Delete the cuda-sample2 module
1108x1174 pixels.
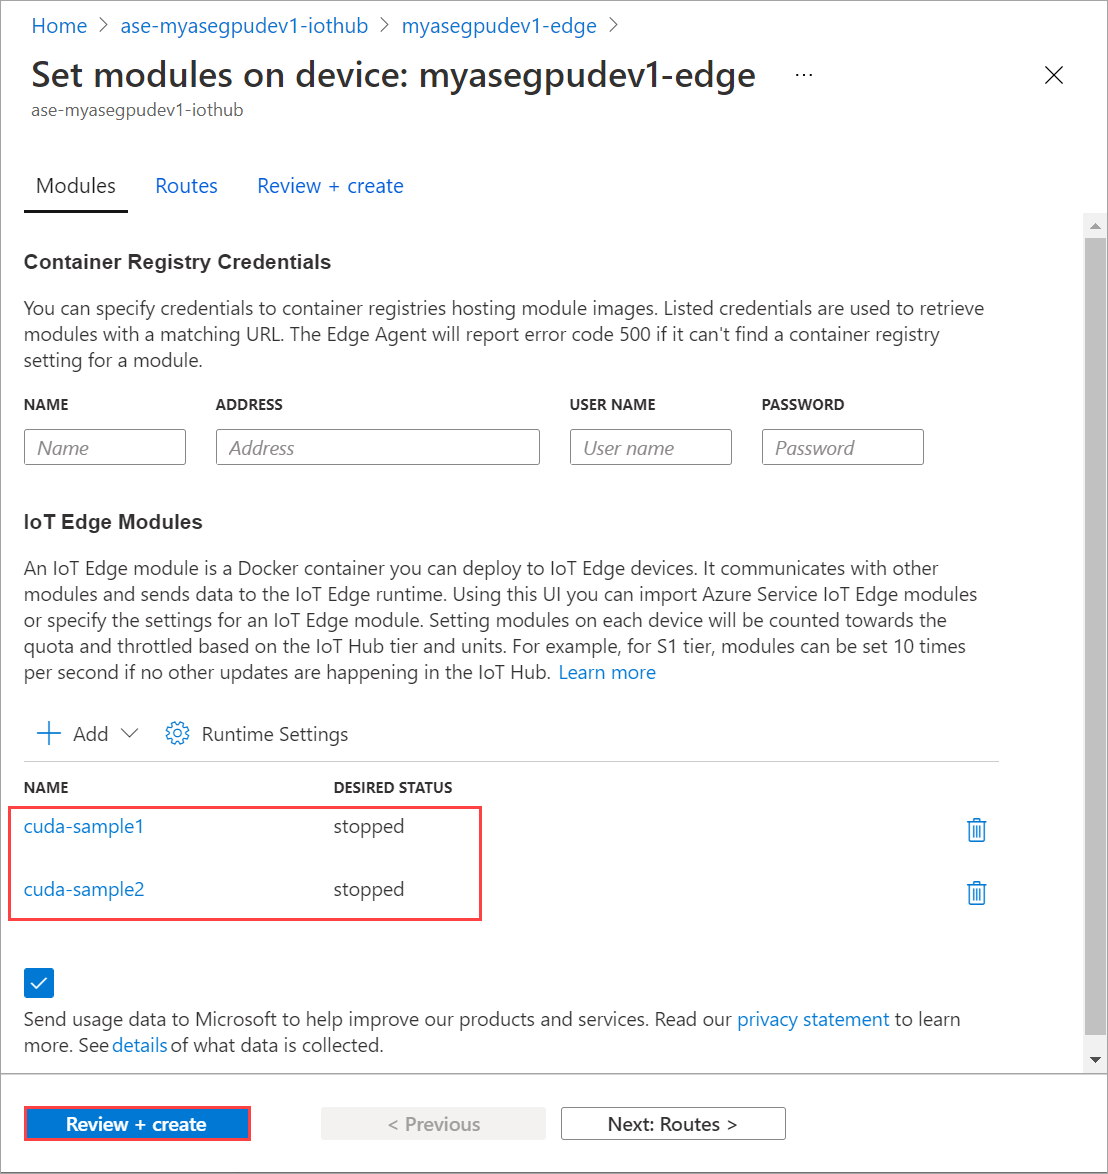977,892
